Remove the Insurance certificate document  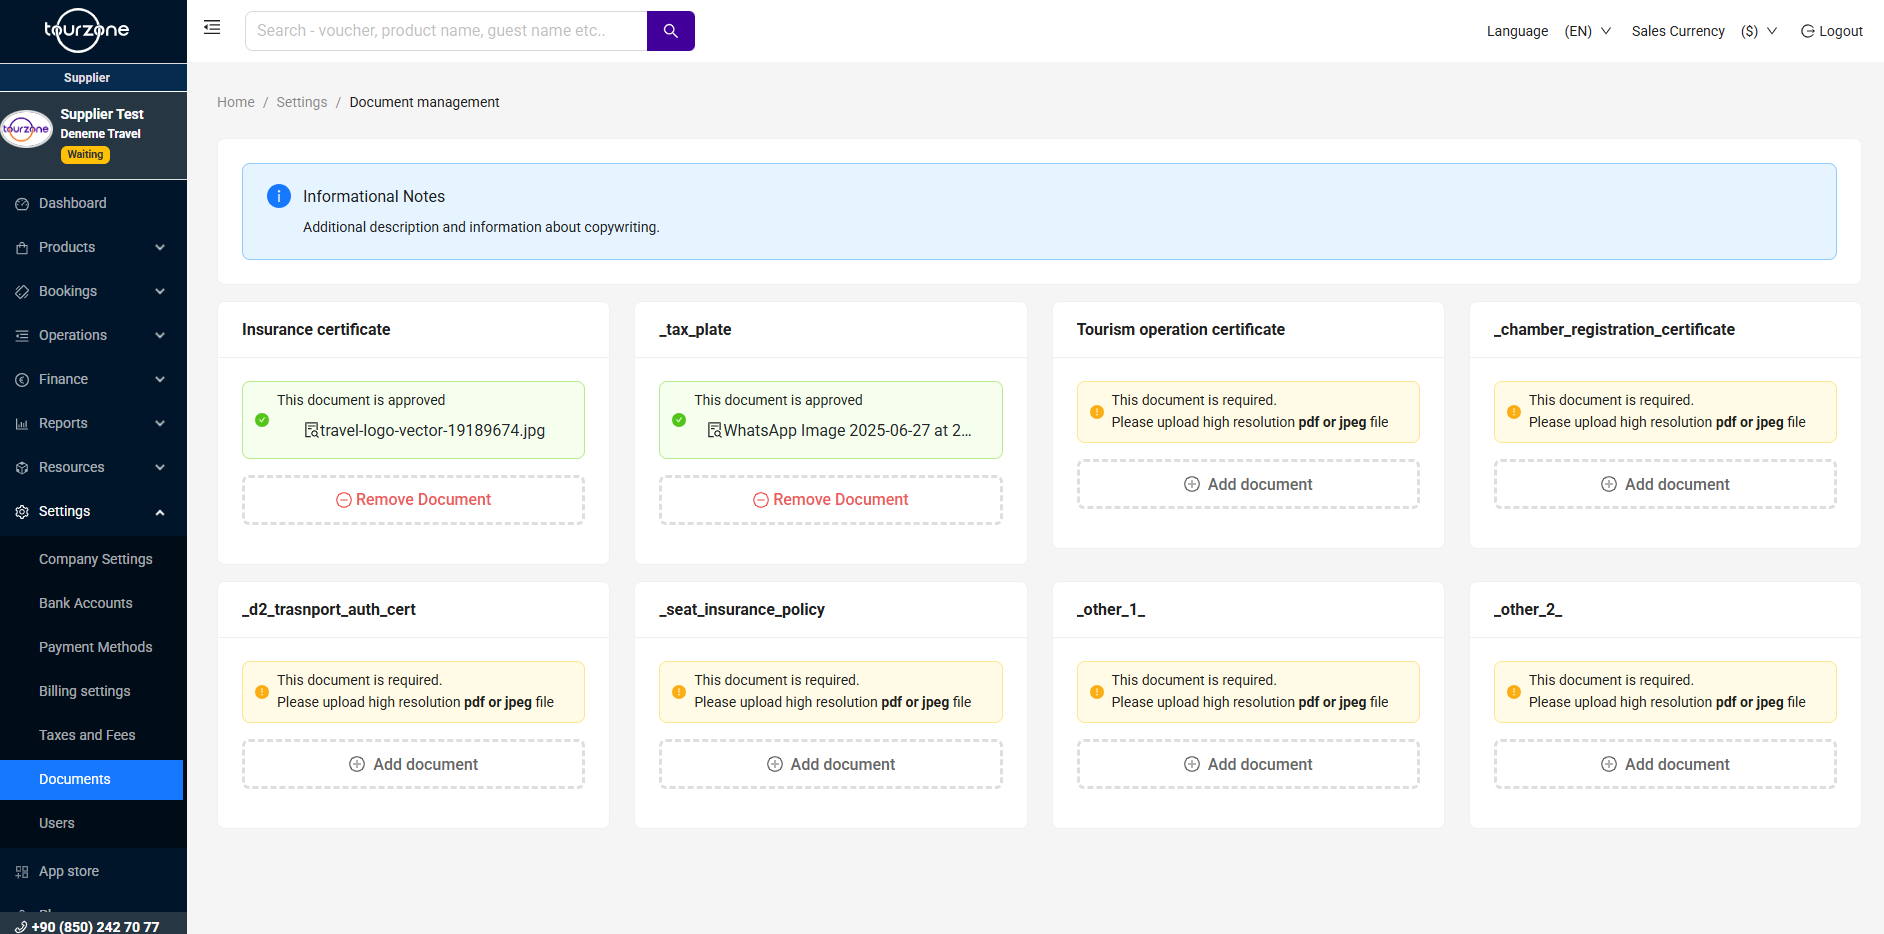click(413, 500)
